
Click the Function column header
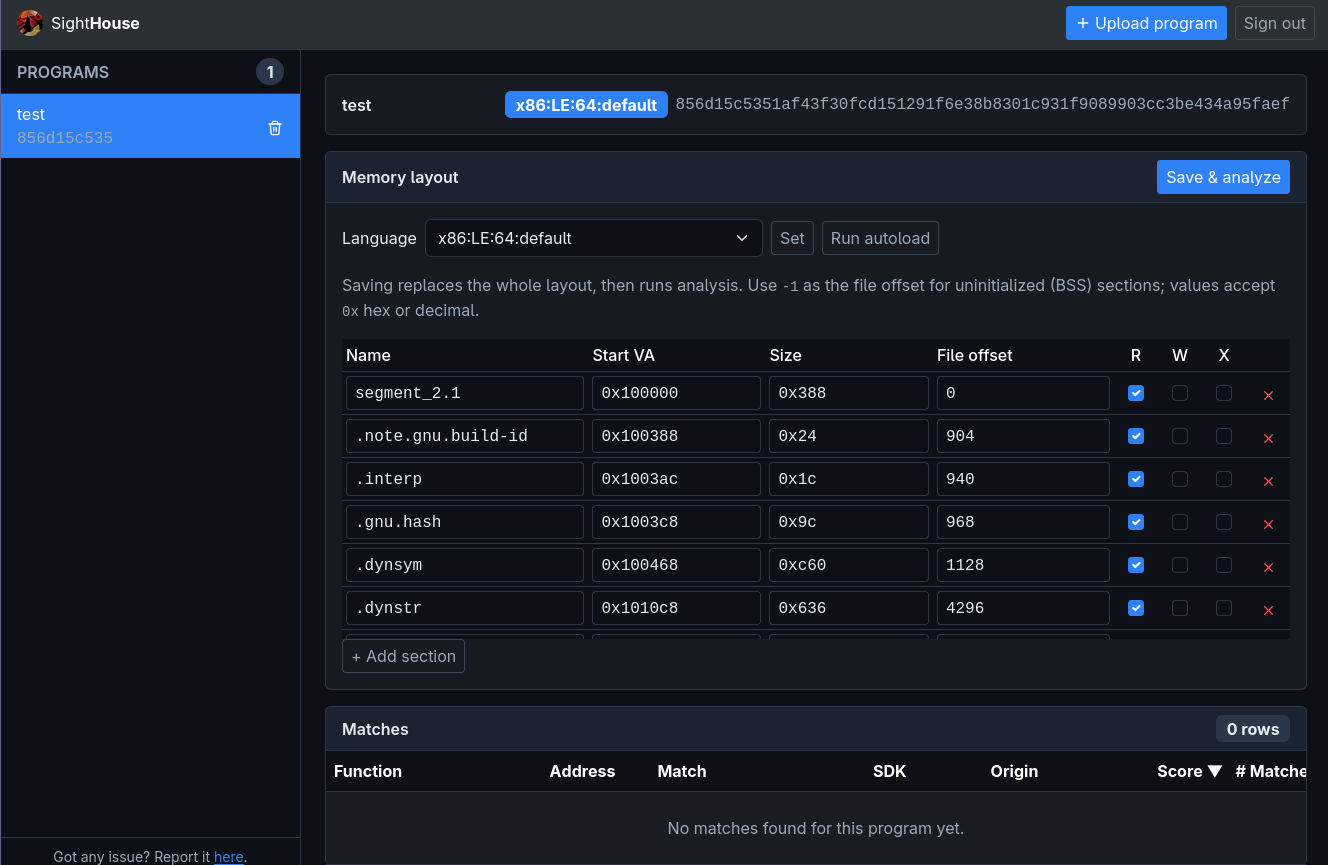(x=368, y=771)
